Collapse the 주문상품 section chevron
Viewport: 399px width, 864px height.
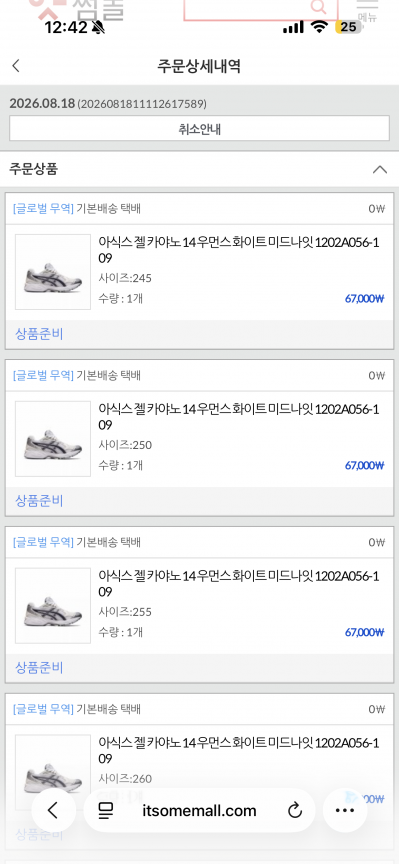click(x=380, y=169)
